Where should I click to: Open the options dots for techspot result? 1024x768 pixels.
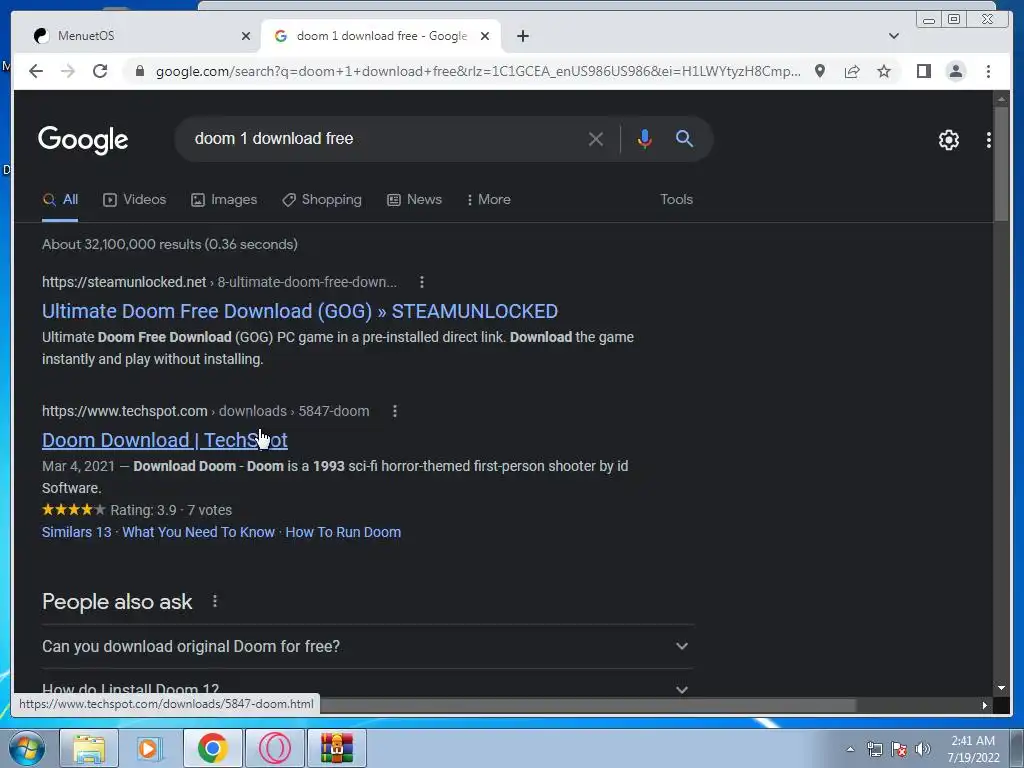[394, 411]
